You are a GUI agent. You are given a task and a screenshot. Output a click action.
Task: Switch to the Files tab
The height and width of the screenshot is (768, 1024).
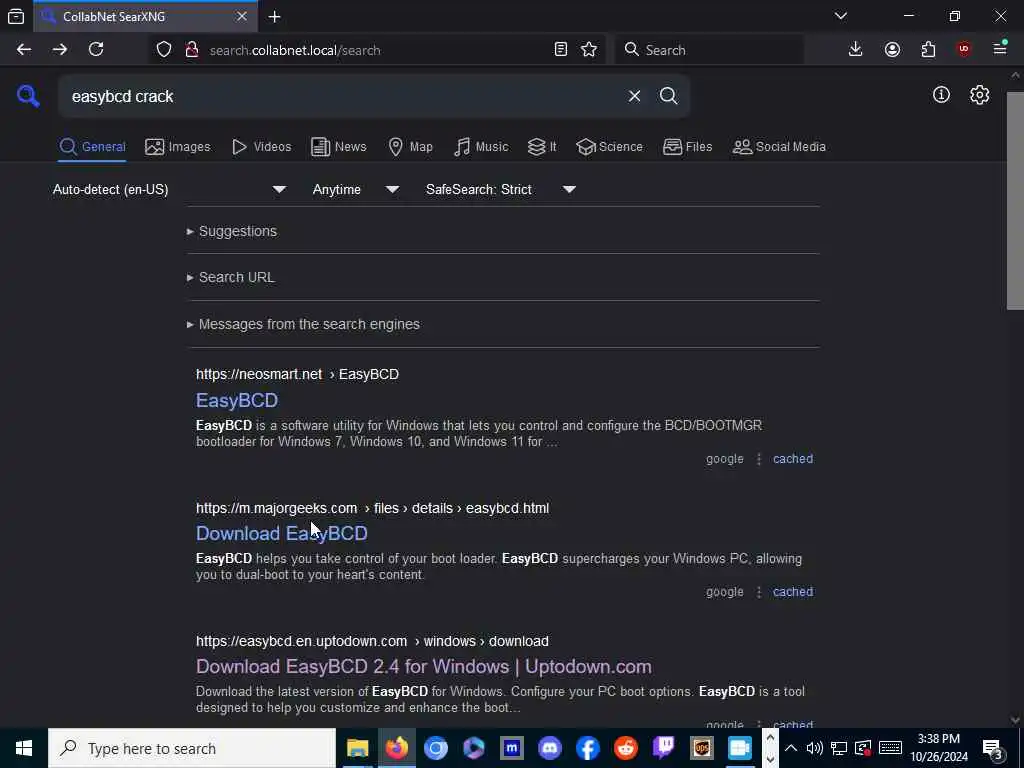(x=687, y=147)
